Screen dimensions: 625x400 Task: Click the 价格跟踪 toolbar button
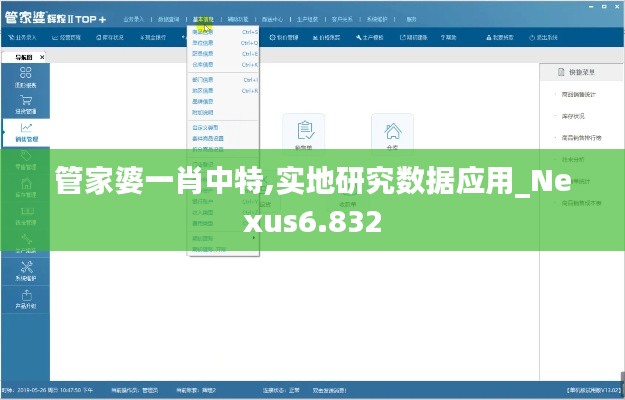tap(326, 37)
